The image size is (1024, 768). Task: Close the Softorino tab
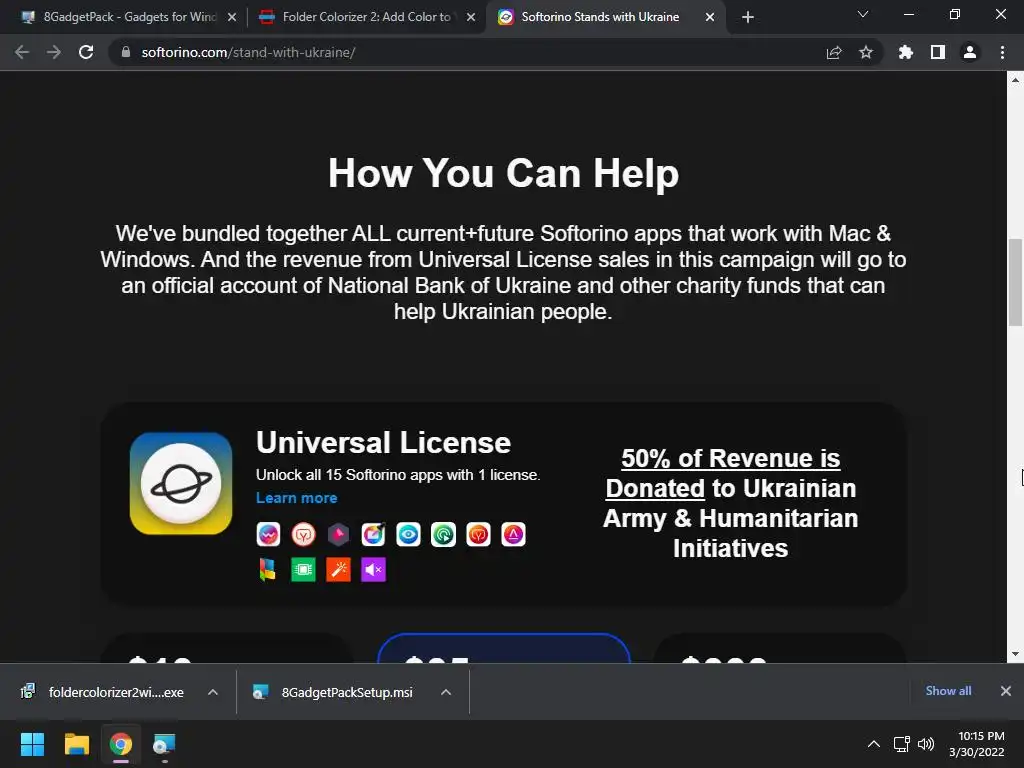point(710,17)
